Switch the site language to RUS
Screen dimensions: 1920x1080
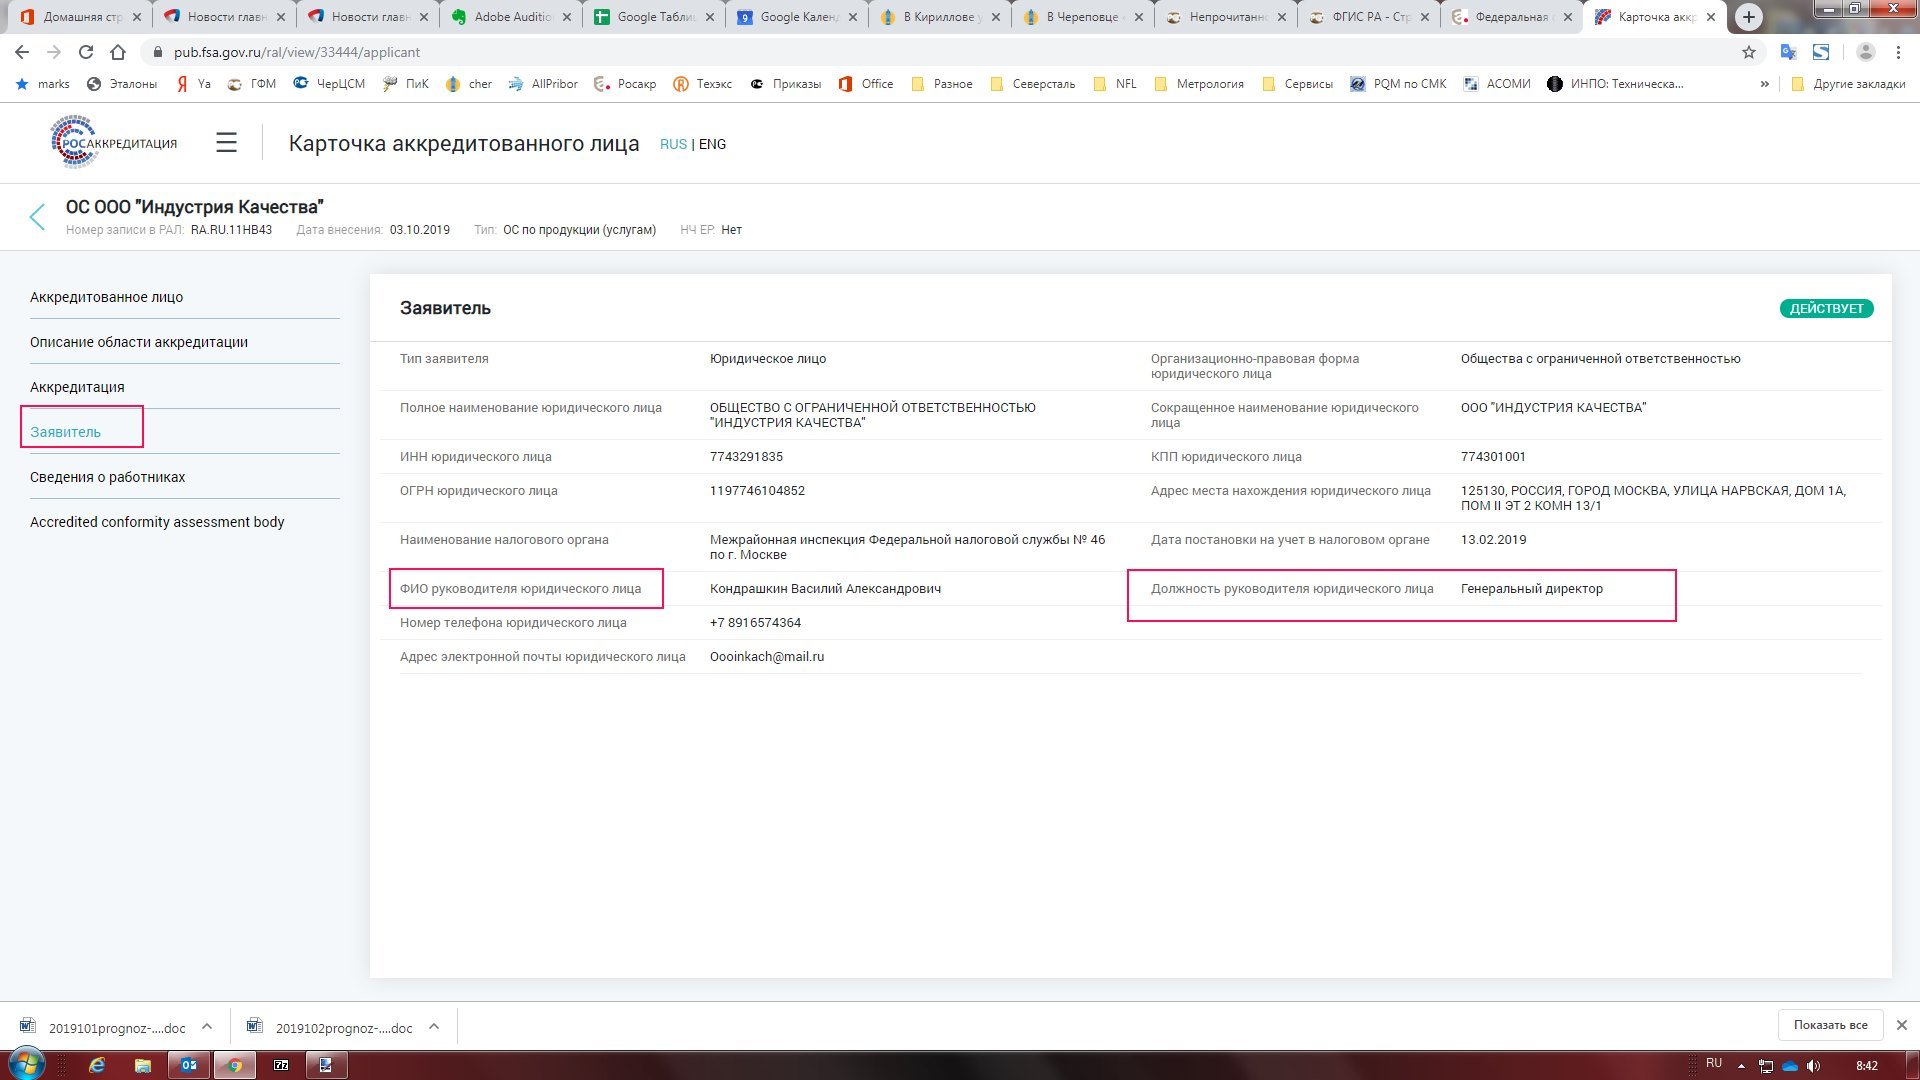(673, 144)
